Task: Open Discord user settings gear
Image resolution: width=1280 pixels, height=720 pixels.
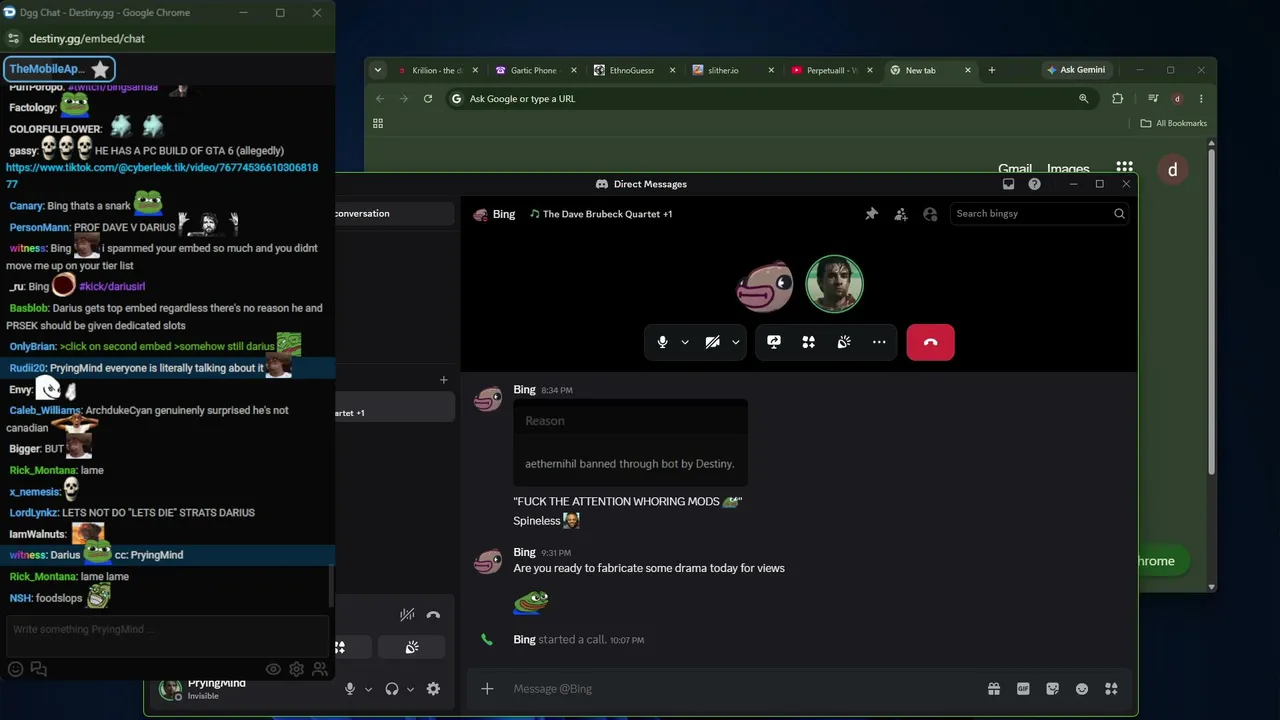Action: click(x=433, y=689)
